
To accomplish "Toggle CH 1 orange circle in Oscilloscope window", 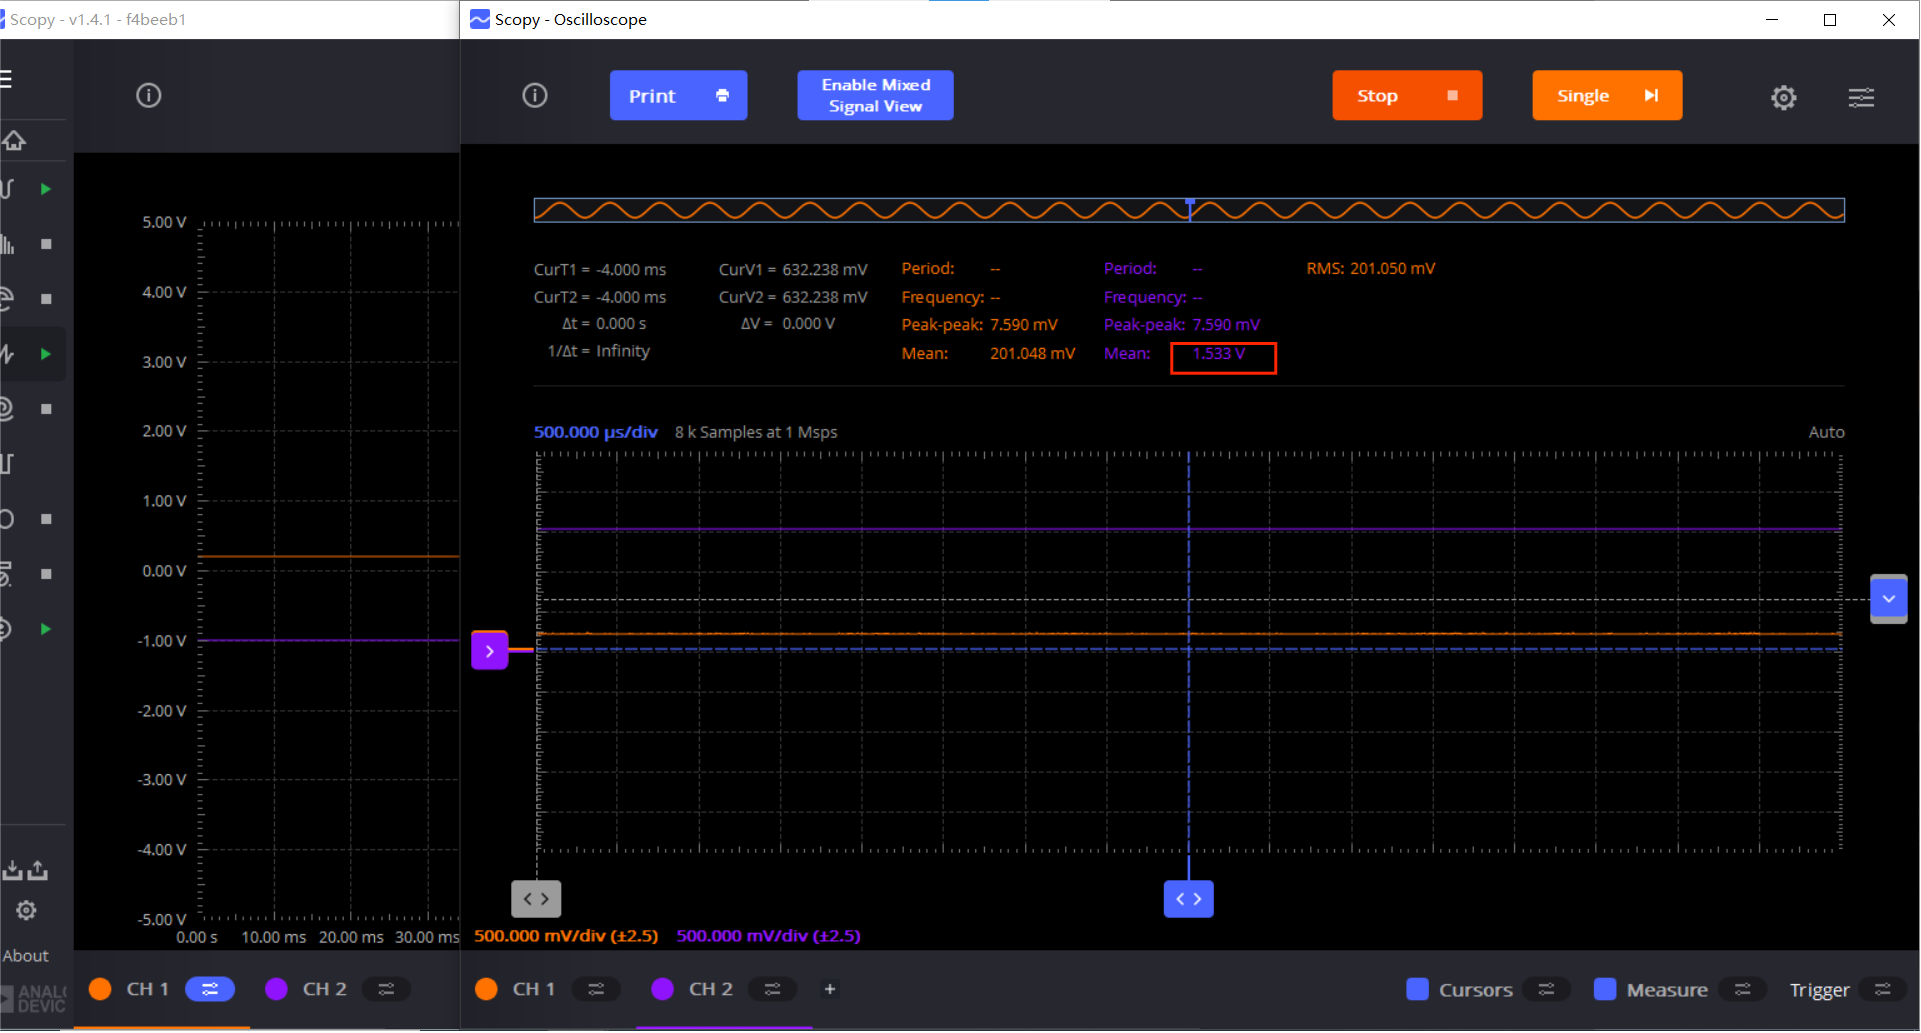I will point(486,989).
